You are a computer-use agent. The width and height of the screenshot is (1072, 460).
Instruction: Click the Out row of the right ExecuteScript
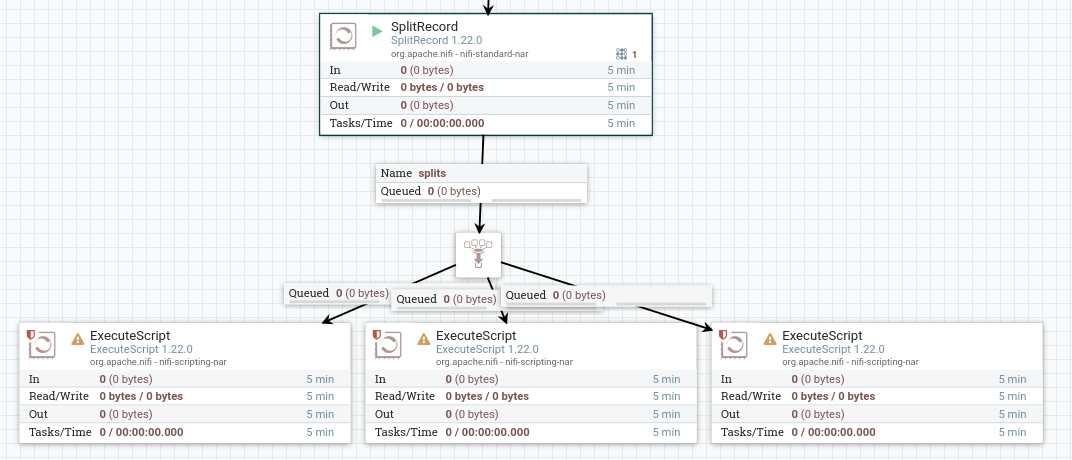coord(876,414)
